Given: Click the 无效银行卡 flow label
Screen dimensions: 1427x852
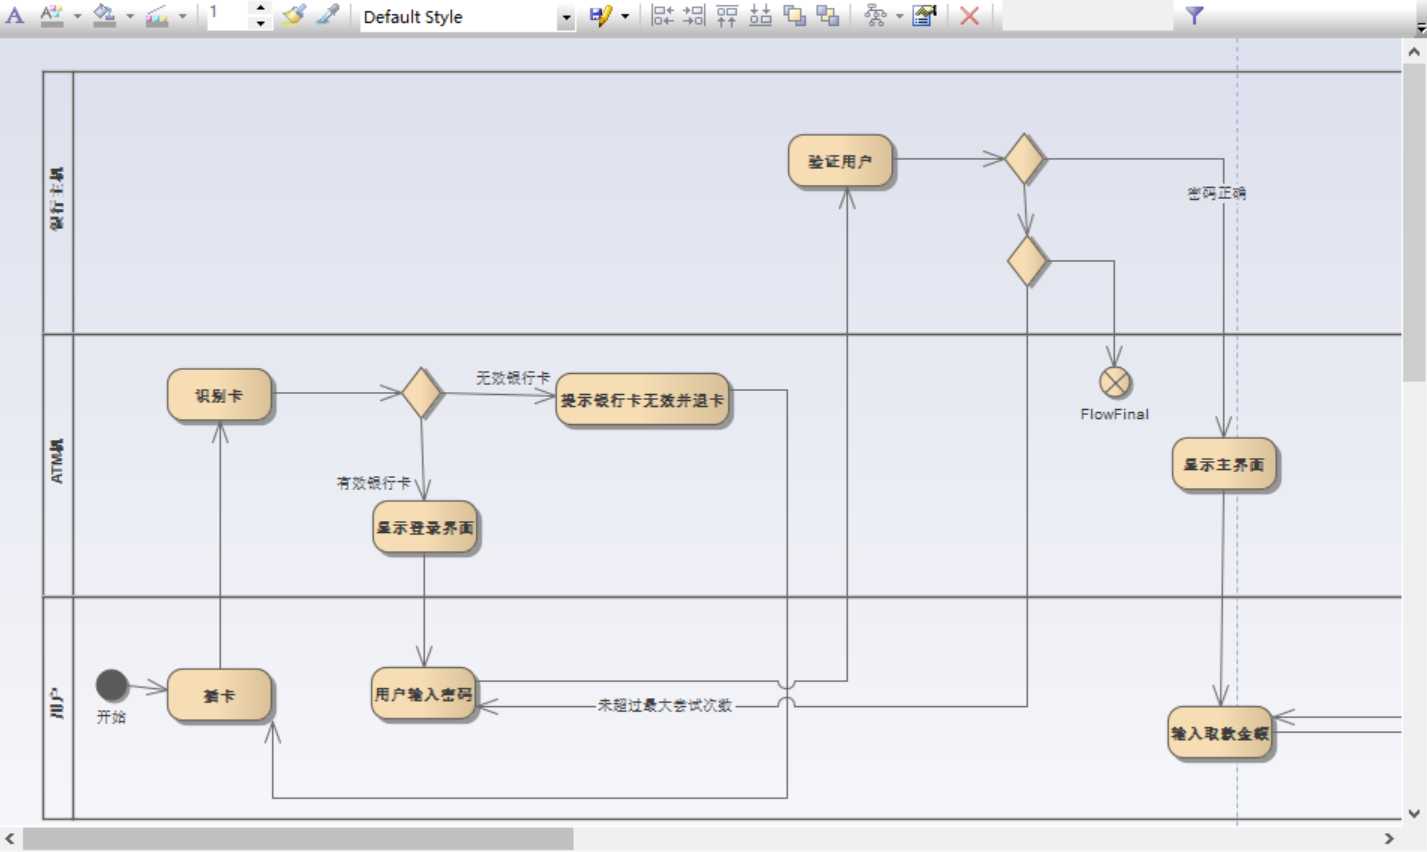Looking at the screenshot, I should point(512,378).
